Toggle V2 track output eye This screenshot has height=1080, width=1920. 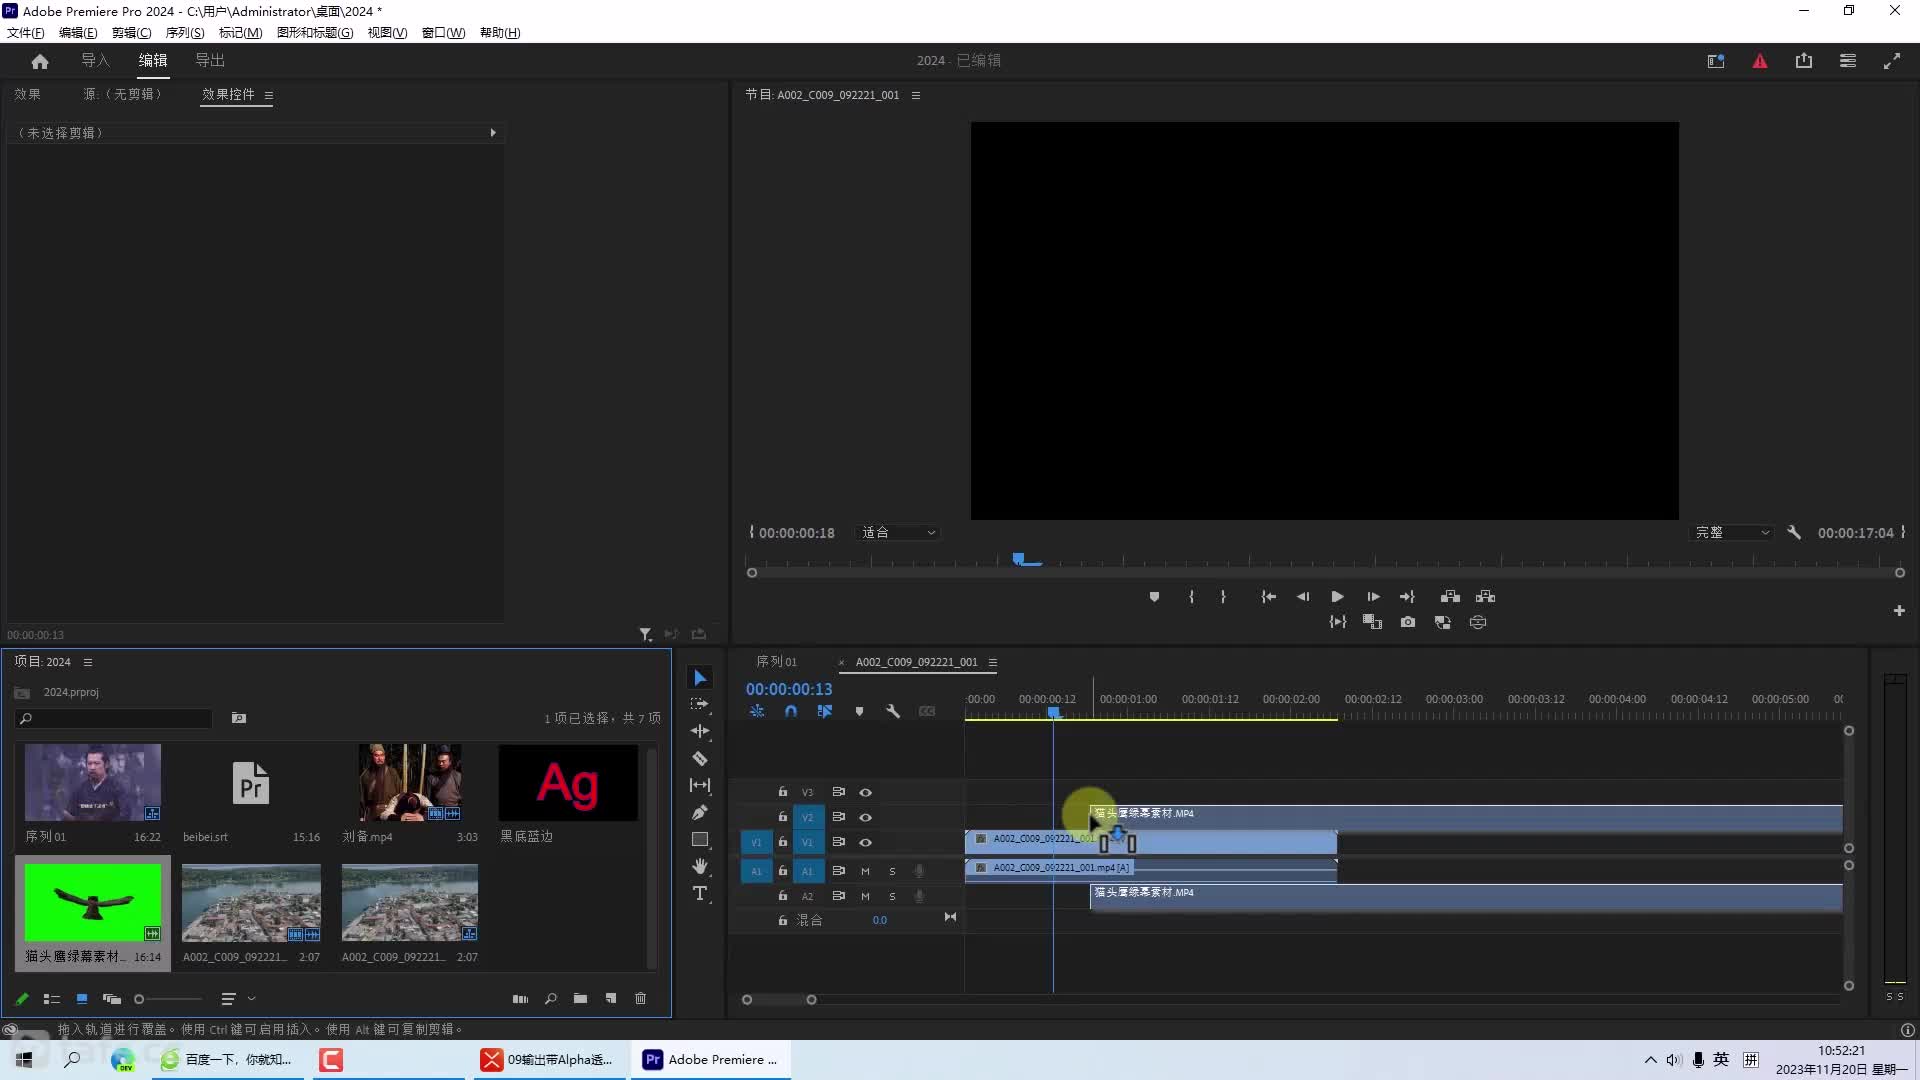(866, 817)
